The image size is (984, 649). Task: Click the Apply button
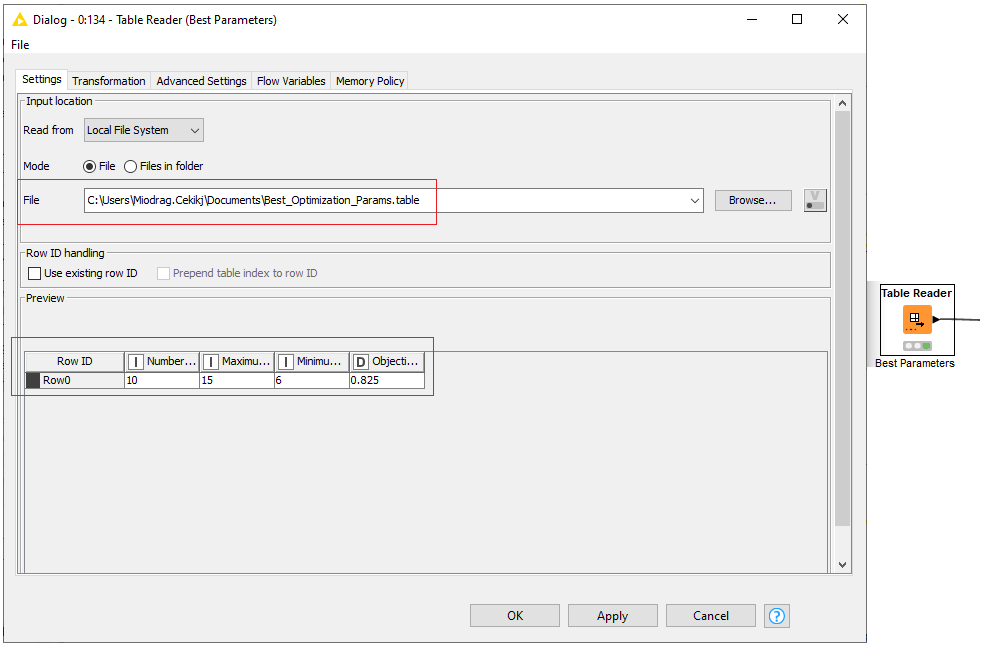tap(612, 616)
